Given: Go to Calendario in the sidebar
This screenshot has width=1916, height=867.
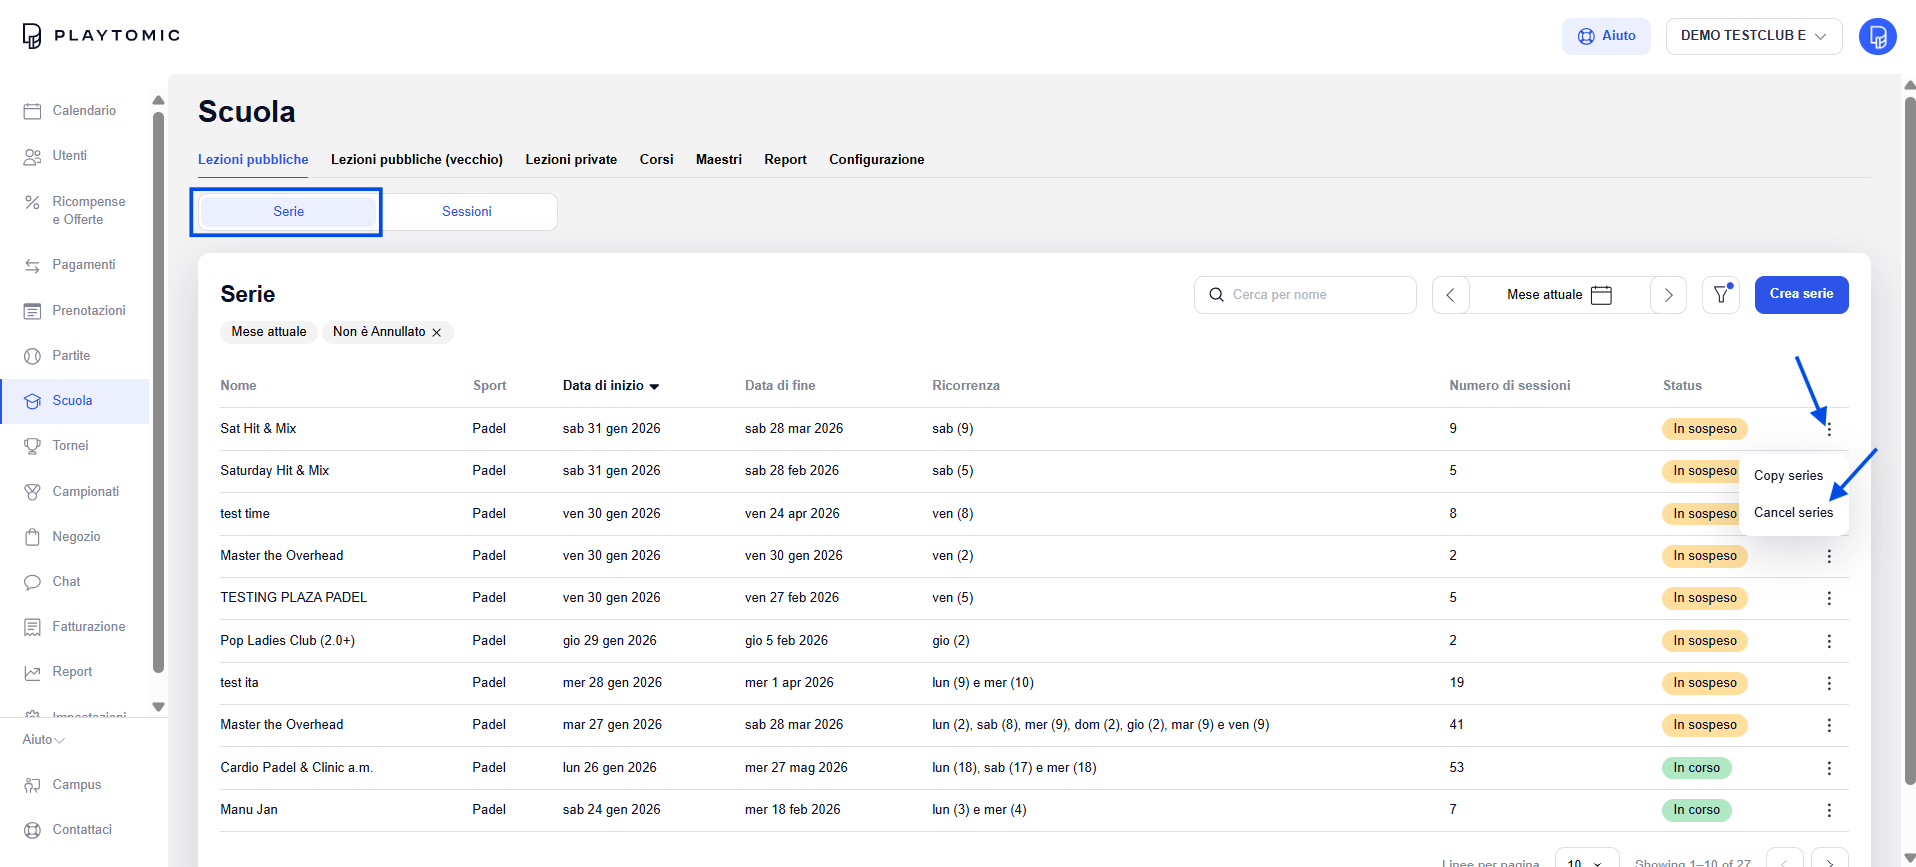Looking at the screenshot, I should coord(84,111).
